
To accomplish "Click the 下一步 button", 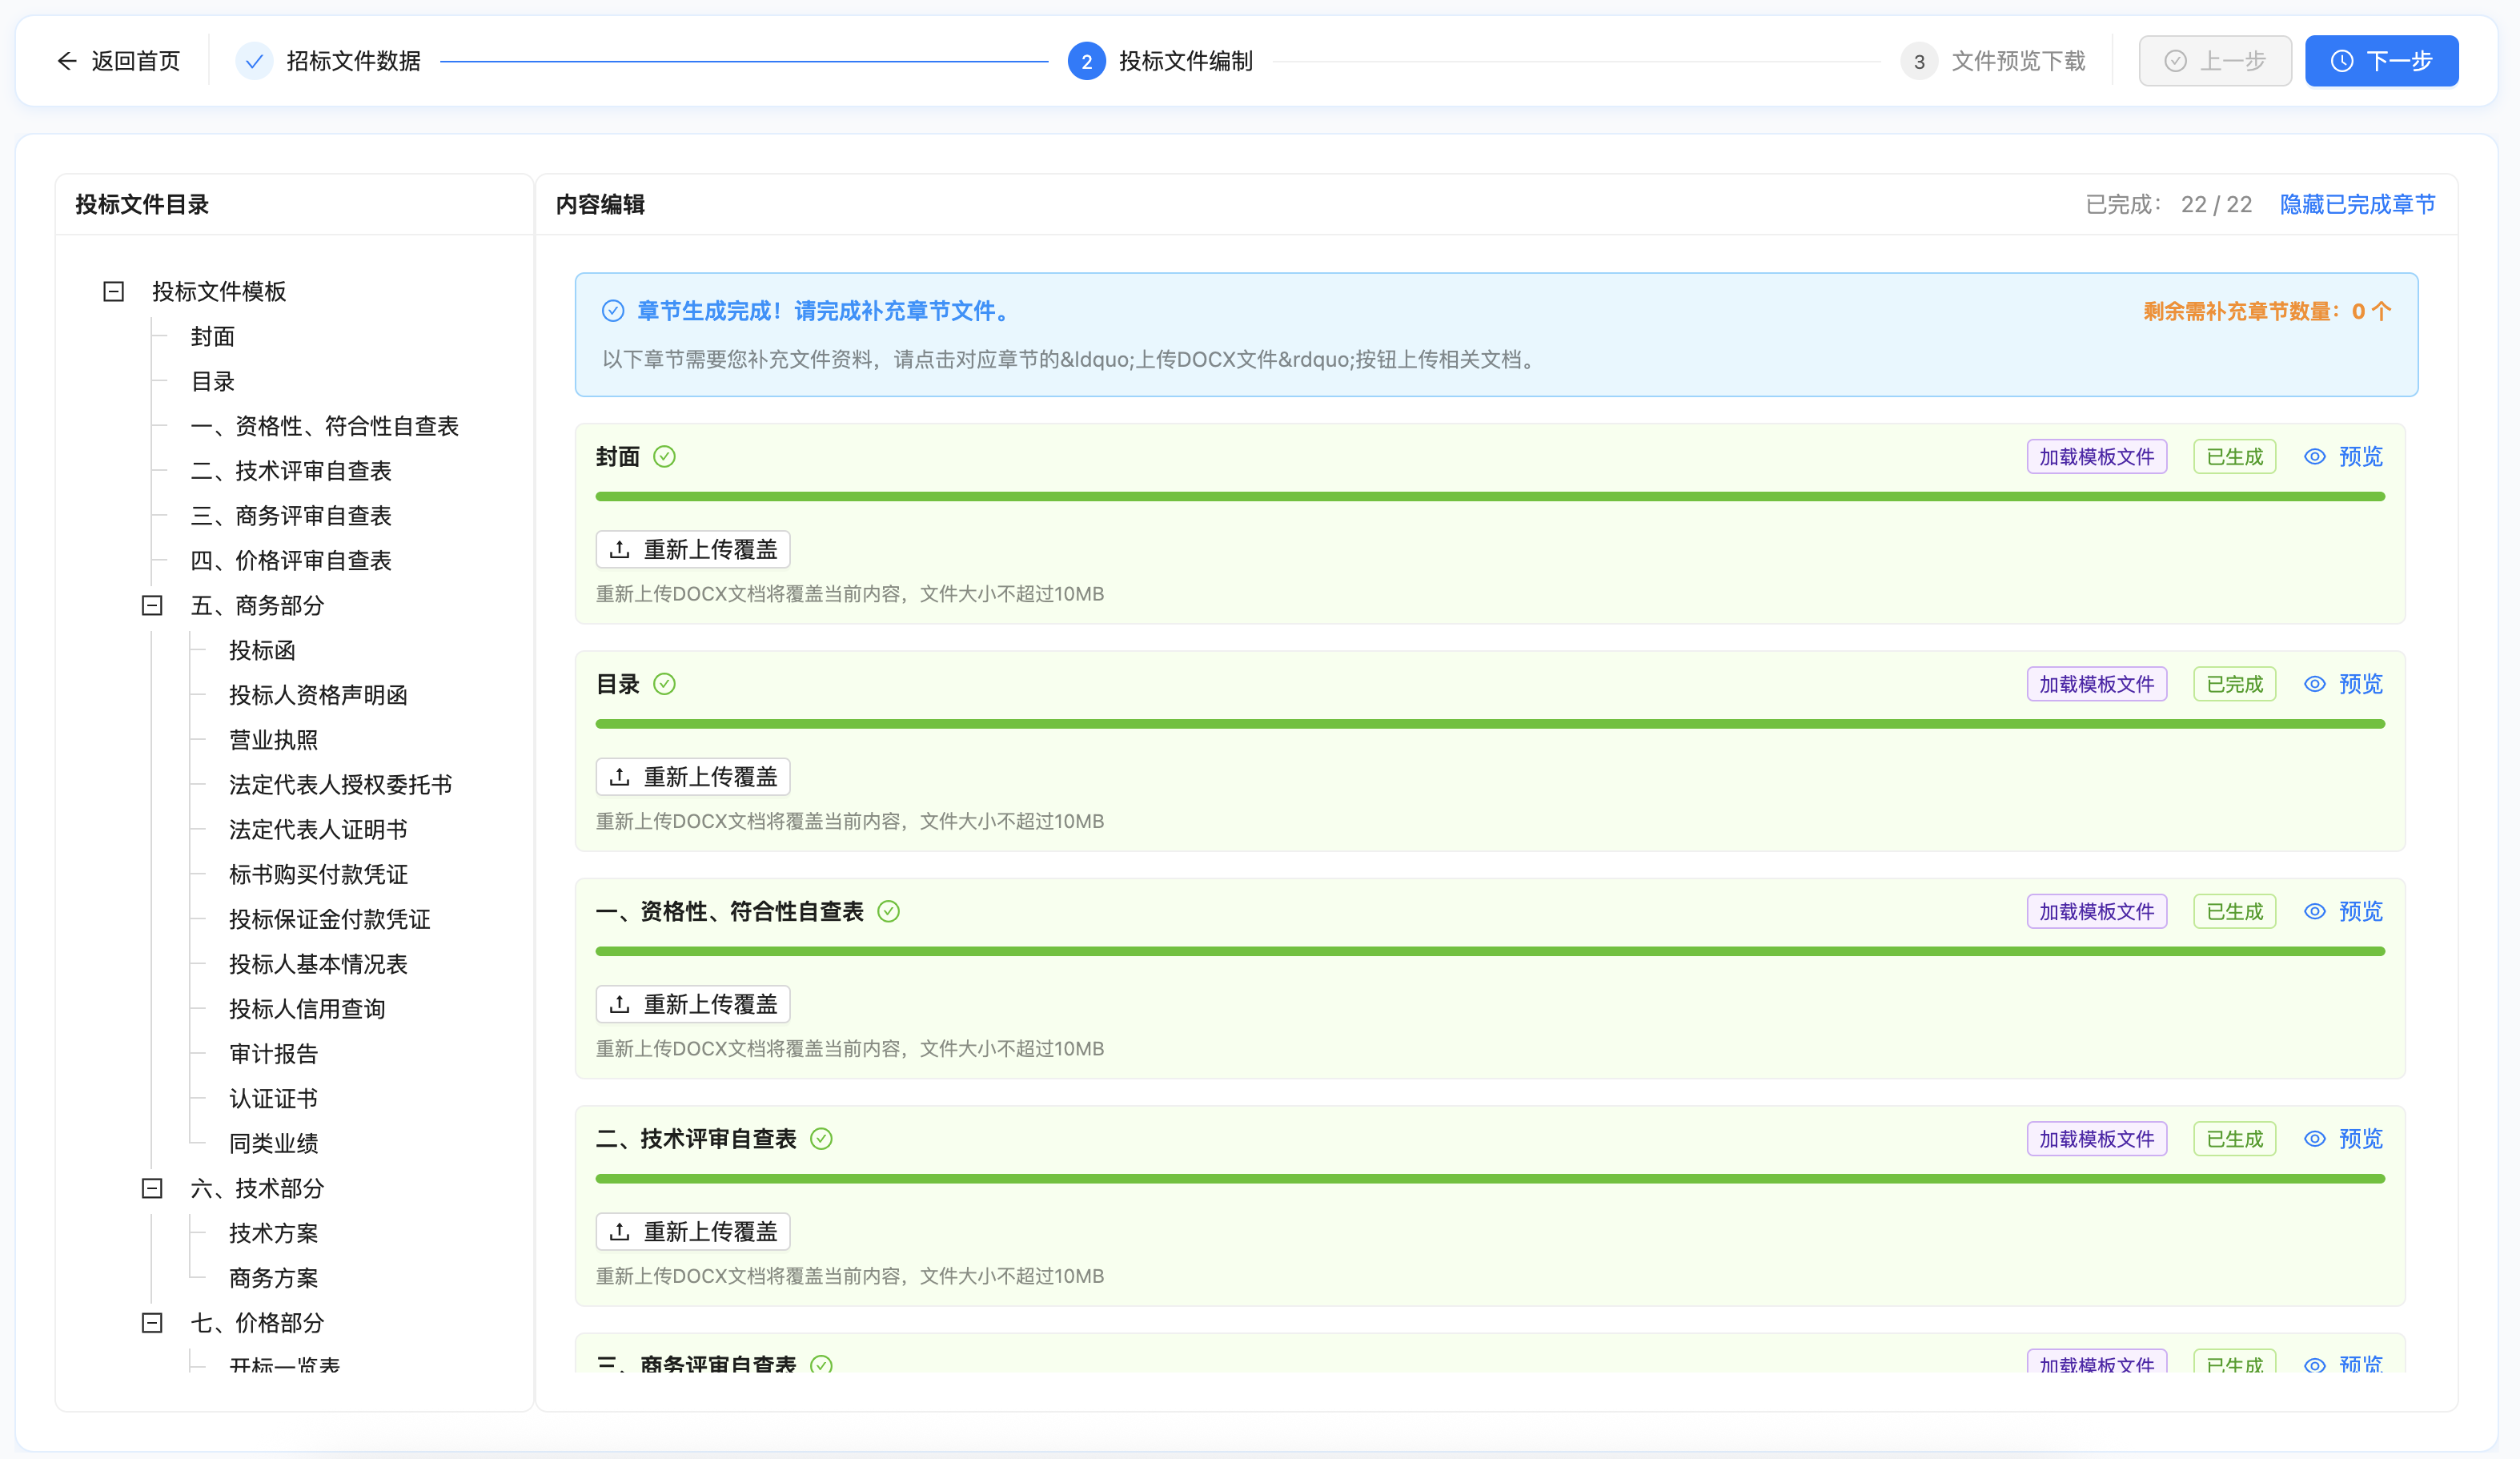I will click(x=2381, y=60).
